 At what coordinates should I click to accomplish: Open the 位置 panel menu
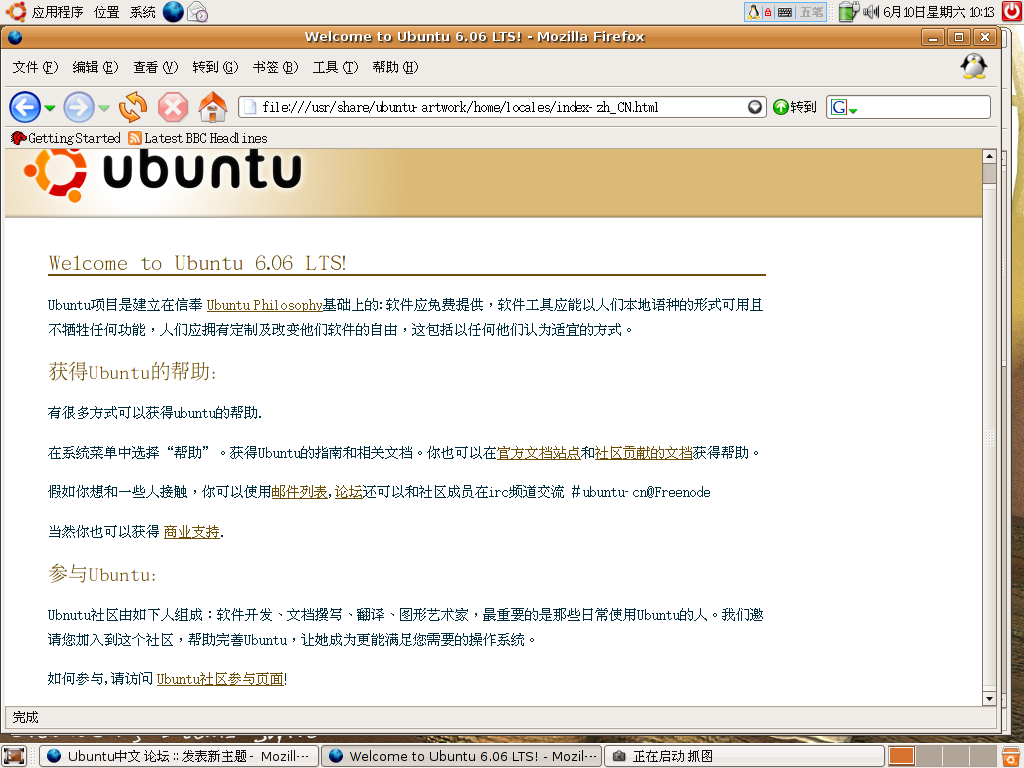[x=106, y=12]
